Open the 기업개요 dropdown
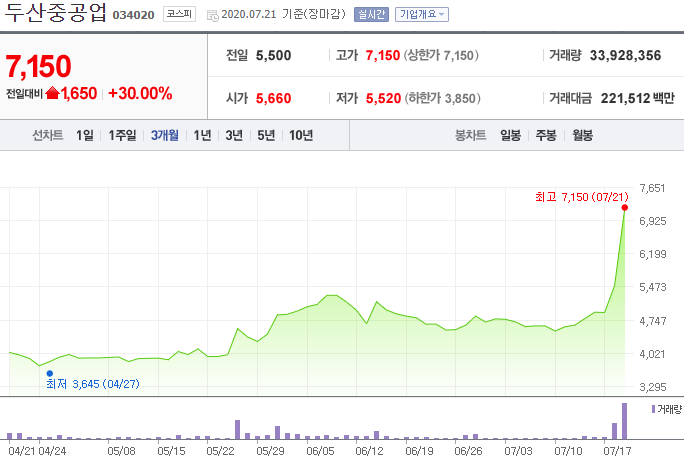Viewport: 684px width, 458px height. (422, 14)
